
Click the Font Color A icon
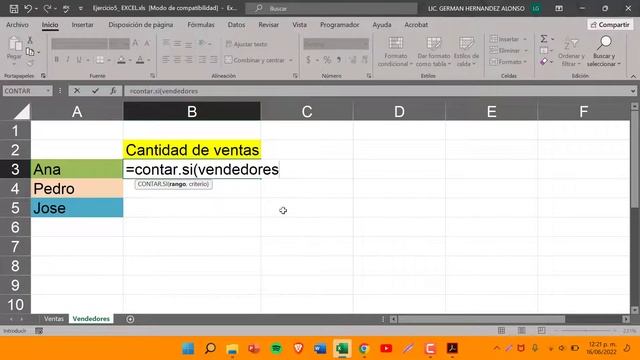click(140, 60)
